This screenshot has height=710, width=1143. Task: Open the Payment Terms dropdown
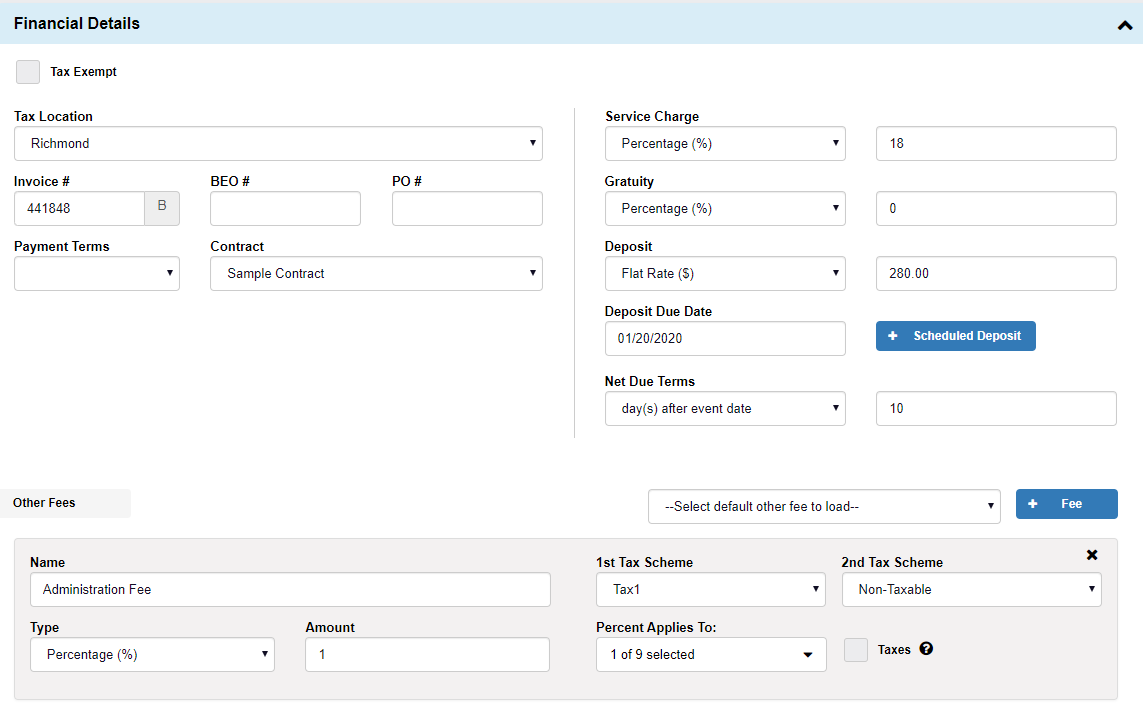point(97,273)
